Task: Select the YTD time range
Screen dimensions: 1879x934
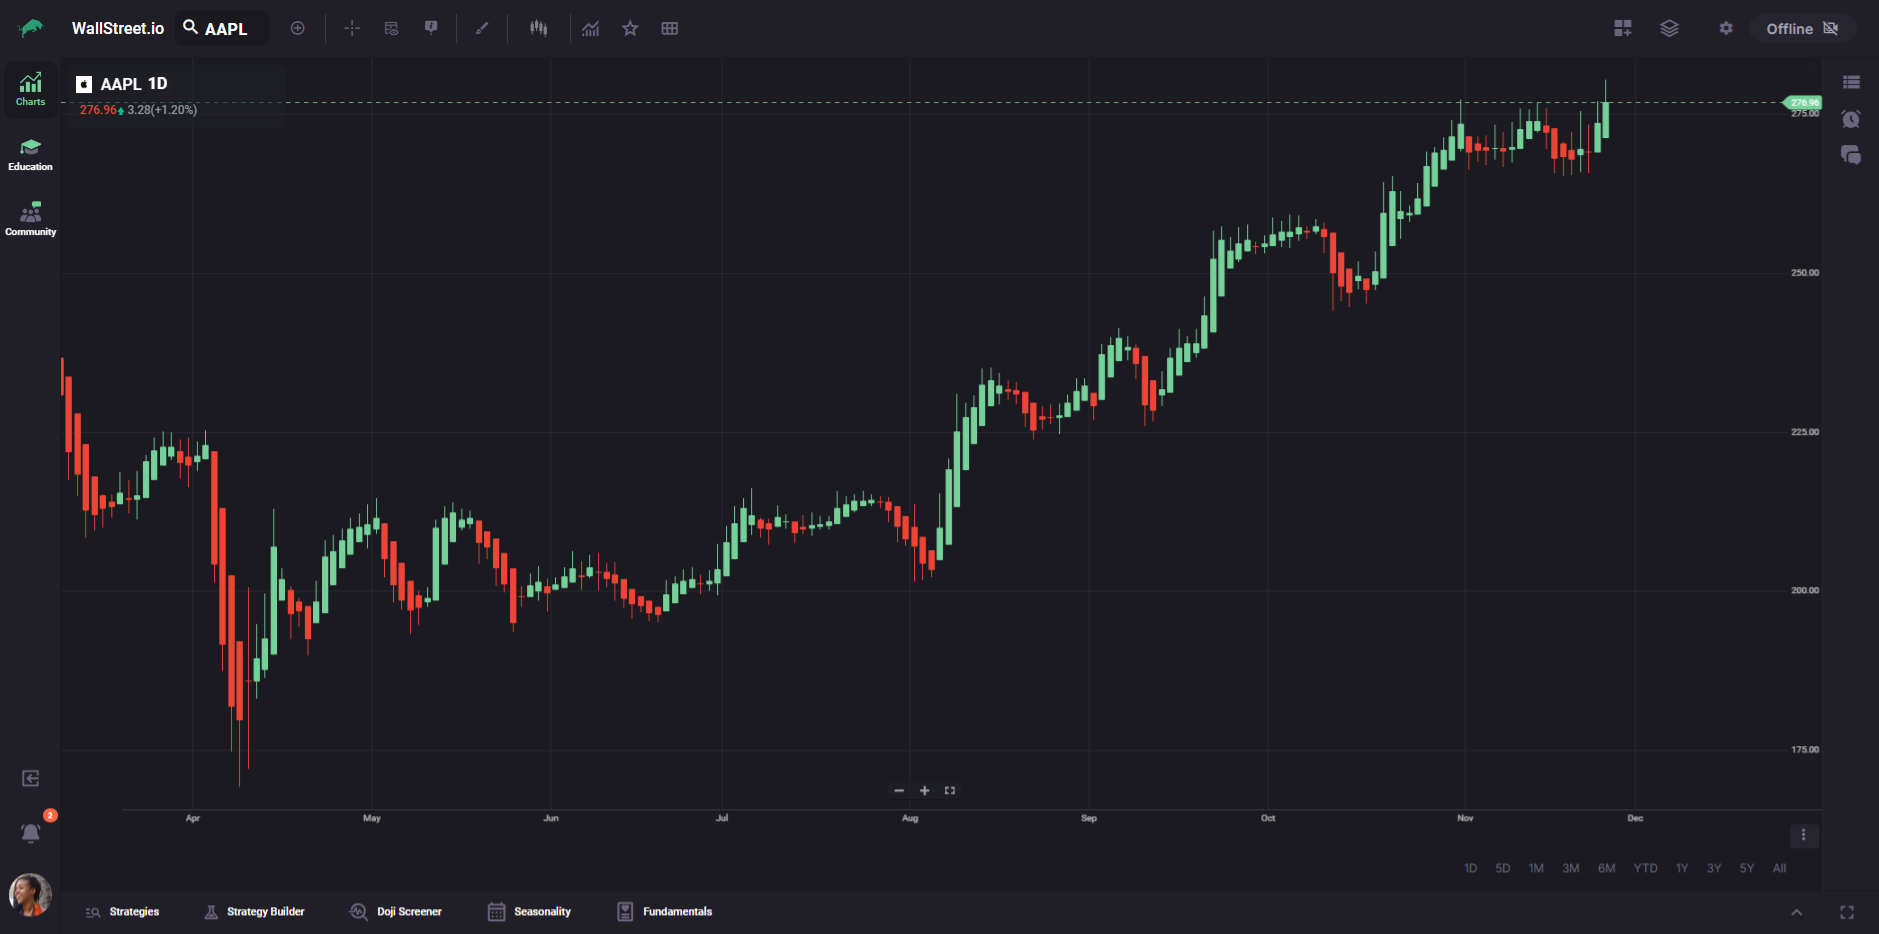Action: [1645, 868]
